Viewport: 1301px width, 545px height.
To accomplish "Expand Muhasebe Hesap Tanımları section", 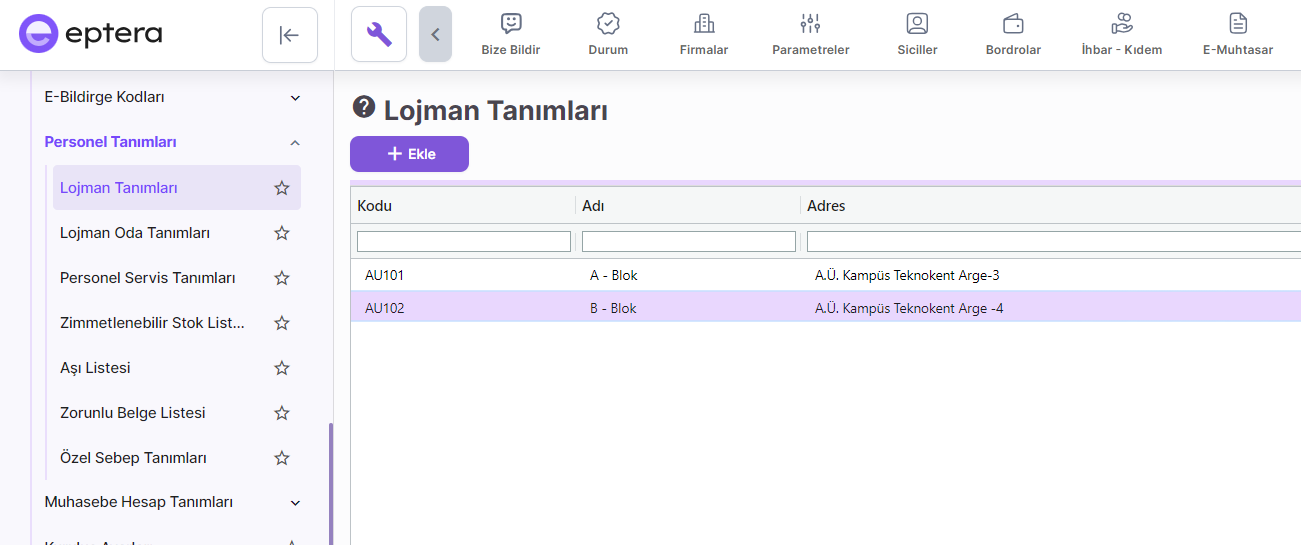I will (295, 502).
